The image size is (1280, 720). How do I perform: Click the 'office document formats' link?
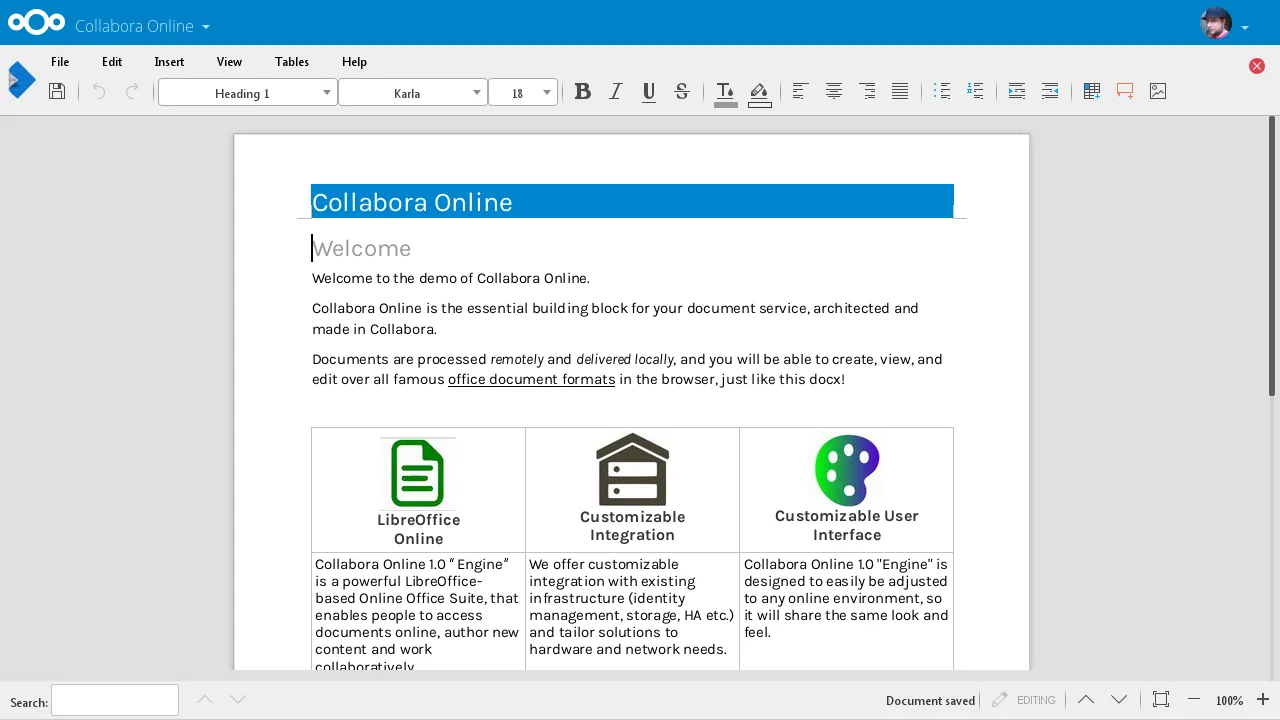tap(531, 380)
